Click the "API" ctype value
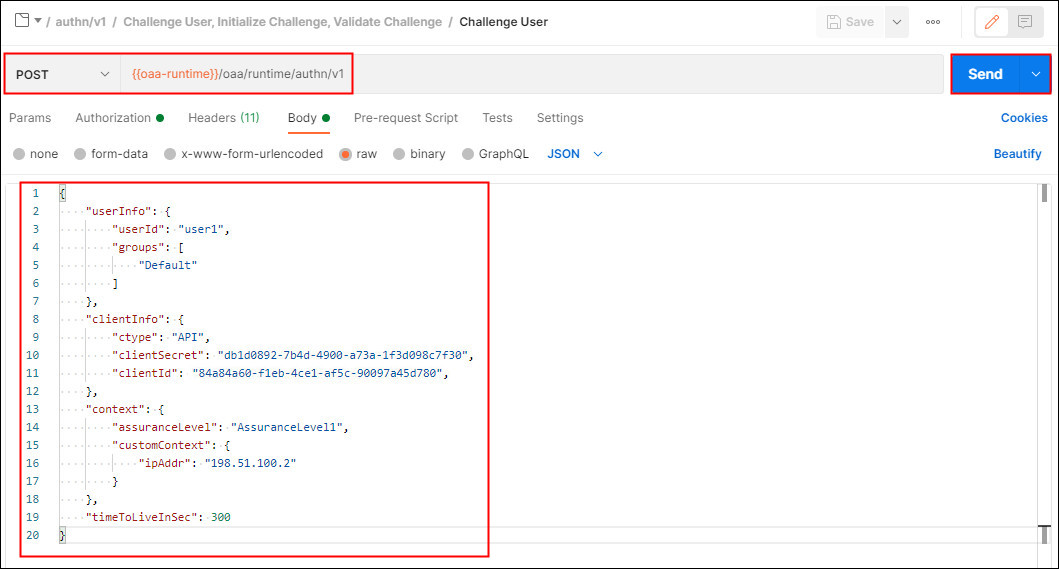The width and height of the screenshot is (1059, 569). pos(188,337)
